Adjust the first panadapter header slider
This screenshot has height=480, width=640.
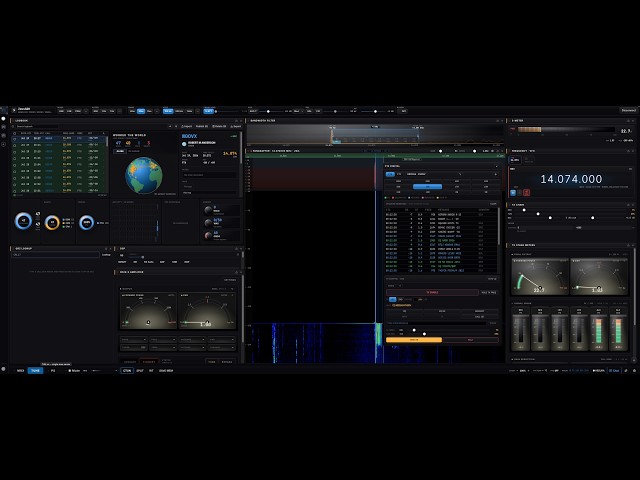pyautogui.click(x=440, y=151)
